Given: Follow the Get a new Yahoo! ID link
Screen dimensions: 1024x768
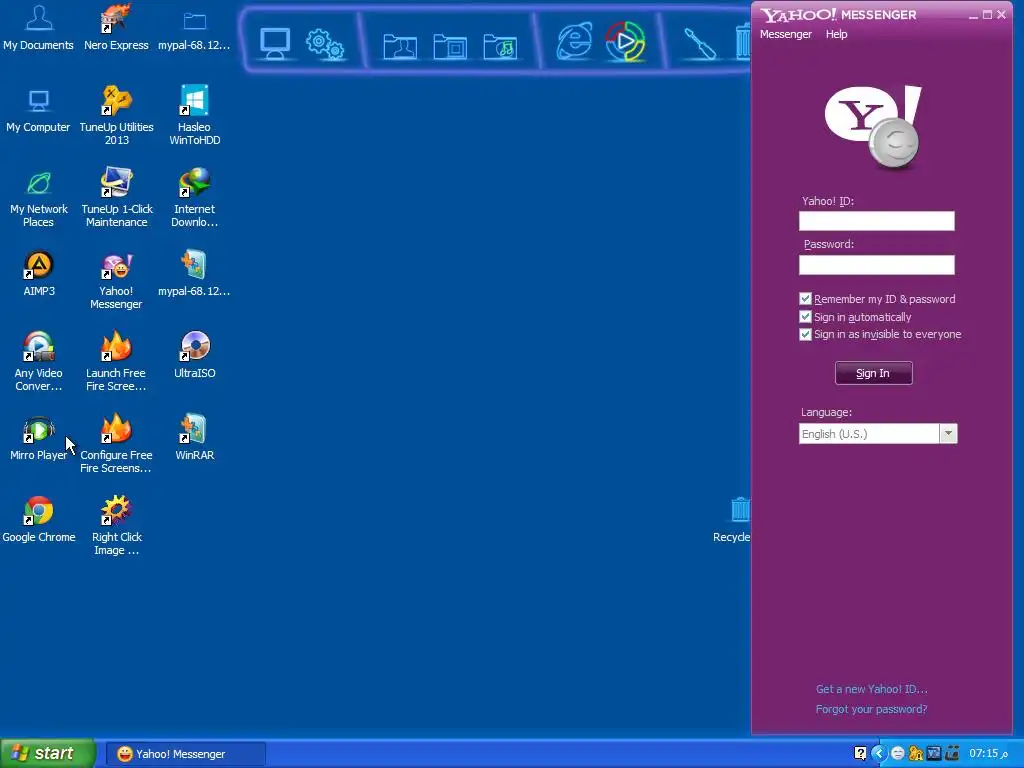Looking at the screenshot, I should click(x=872, y=689).
